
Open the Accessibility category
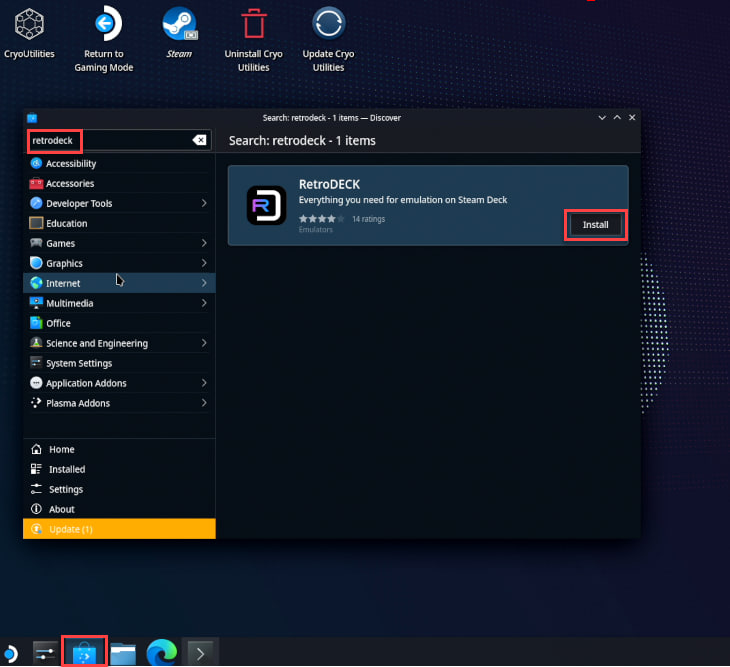119,163
